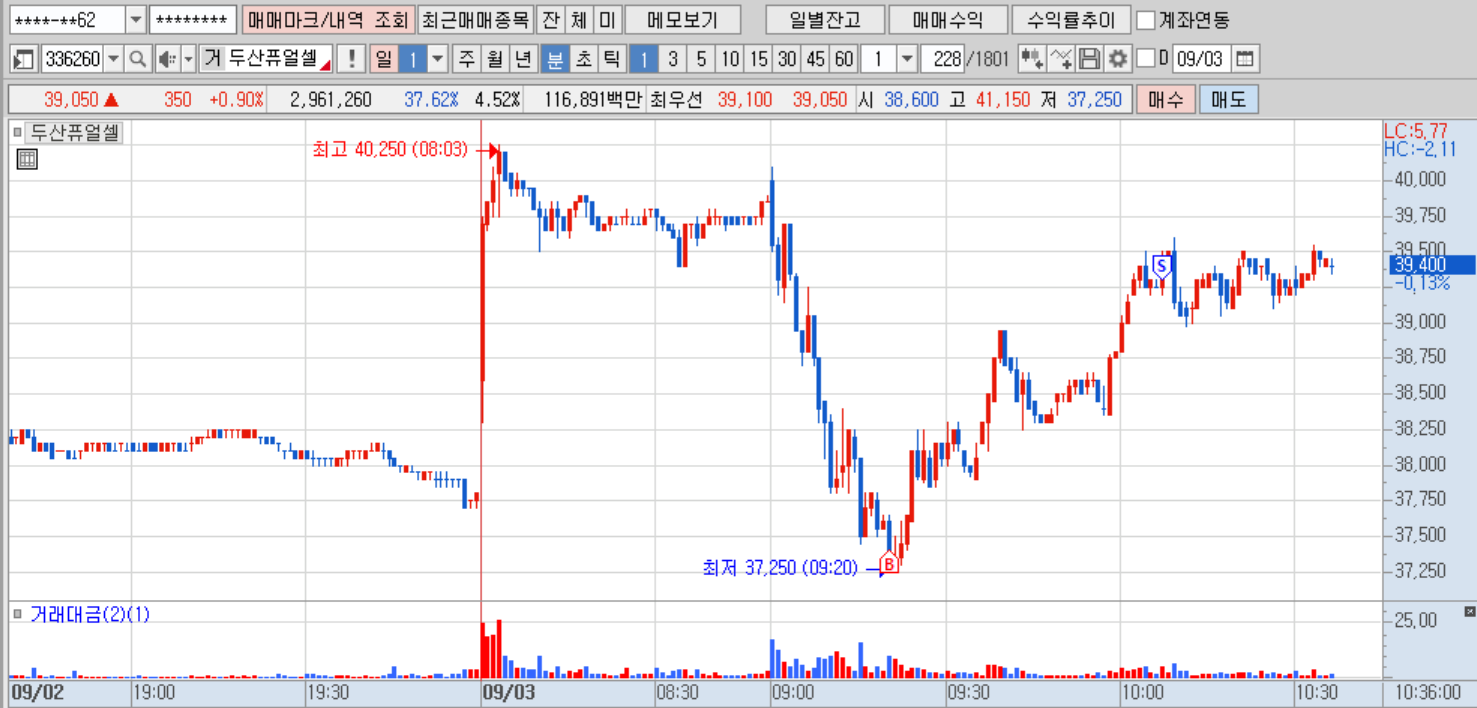Click the blue 매도 sell button
The height and width of the screenshot is (708, 1477).
point(1228,100)
